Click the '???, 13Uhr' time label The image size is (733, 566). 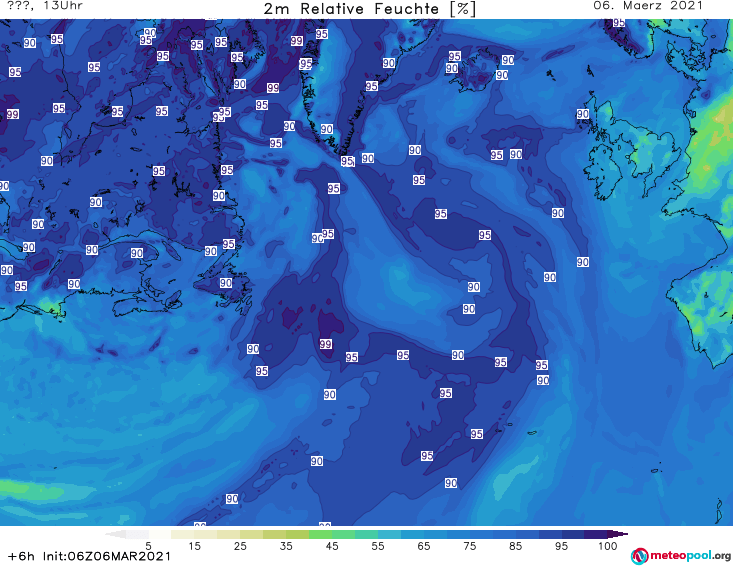coord(45,6)
